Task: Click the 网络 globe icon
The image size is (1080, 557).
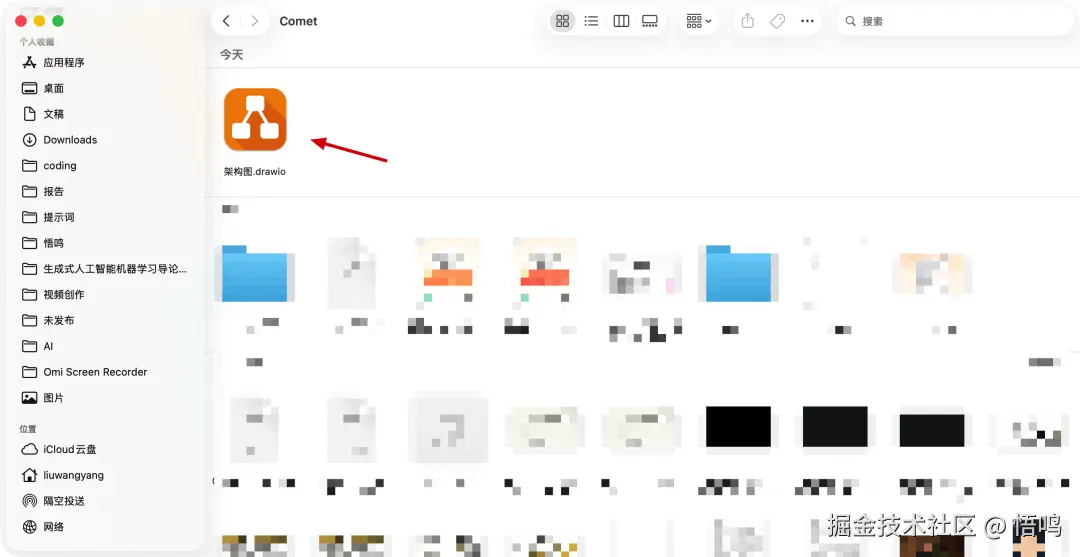Action: coord(29,527)
